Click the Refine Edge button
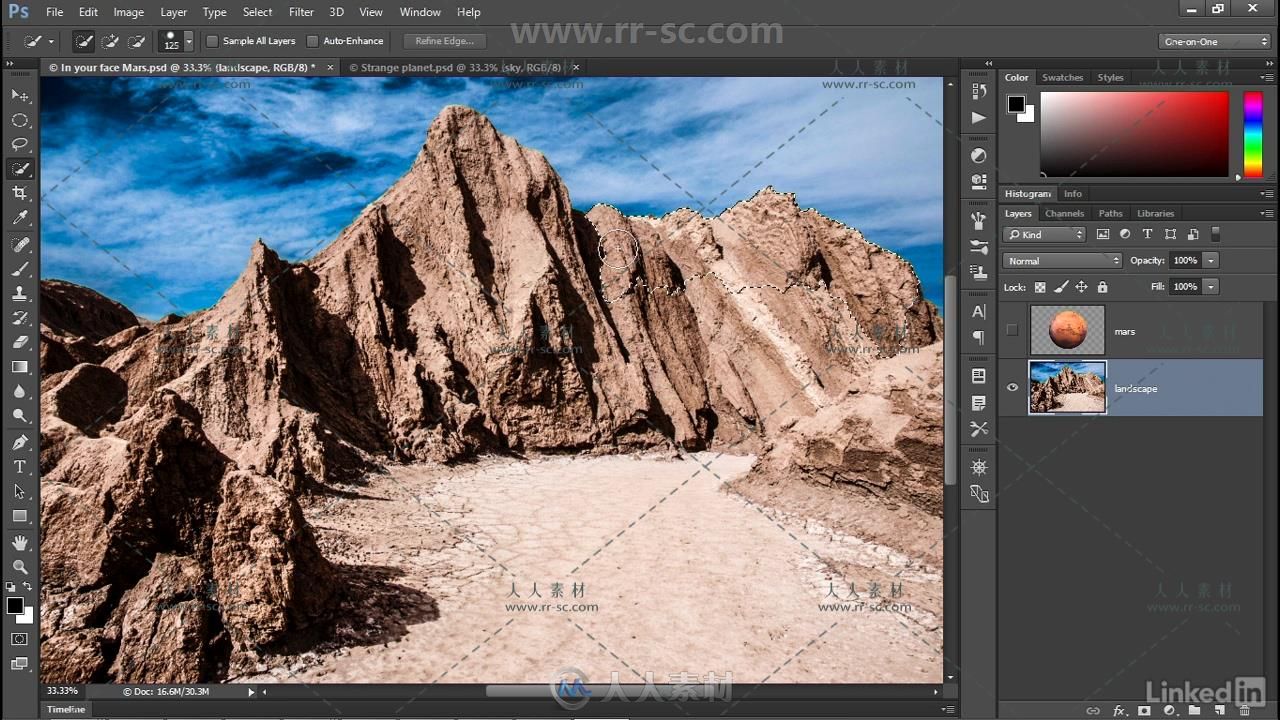1280x720 pixels. tap(445, 41)
